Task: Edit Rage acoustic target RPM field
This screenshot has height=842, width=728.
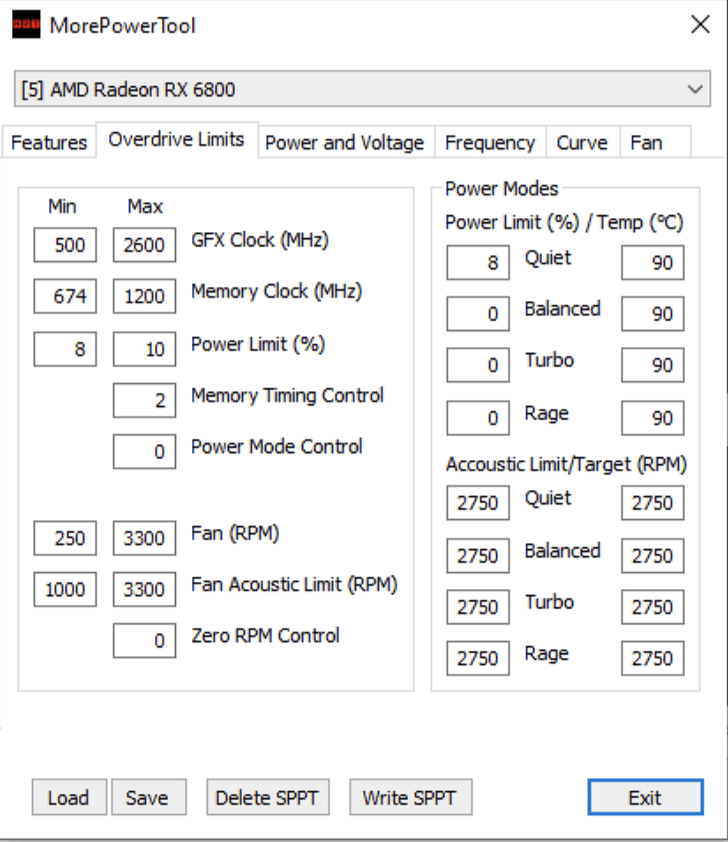Action: pos(653,658)
